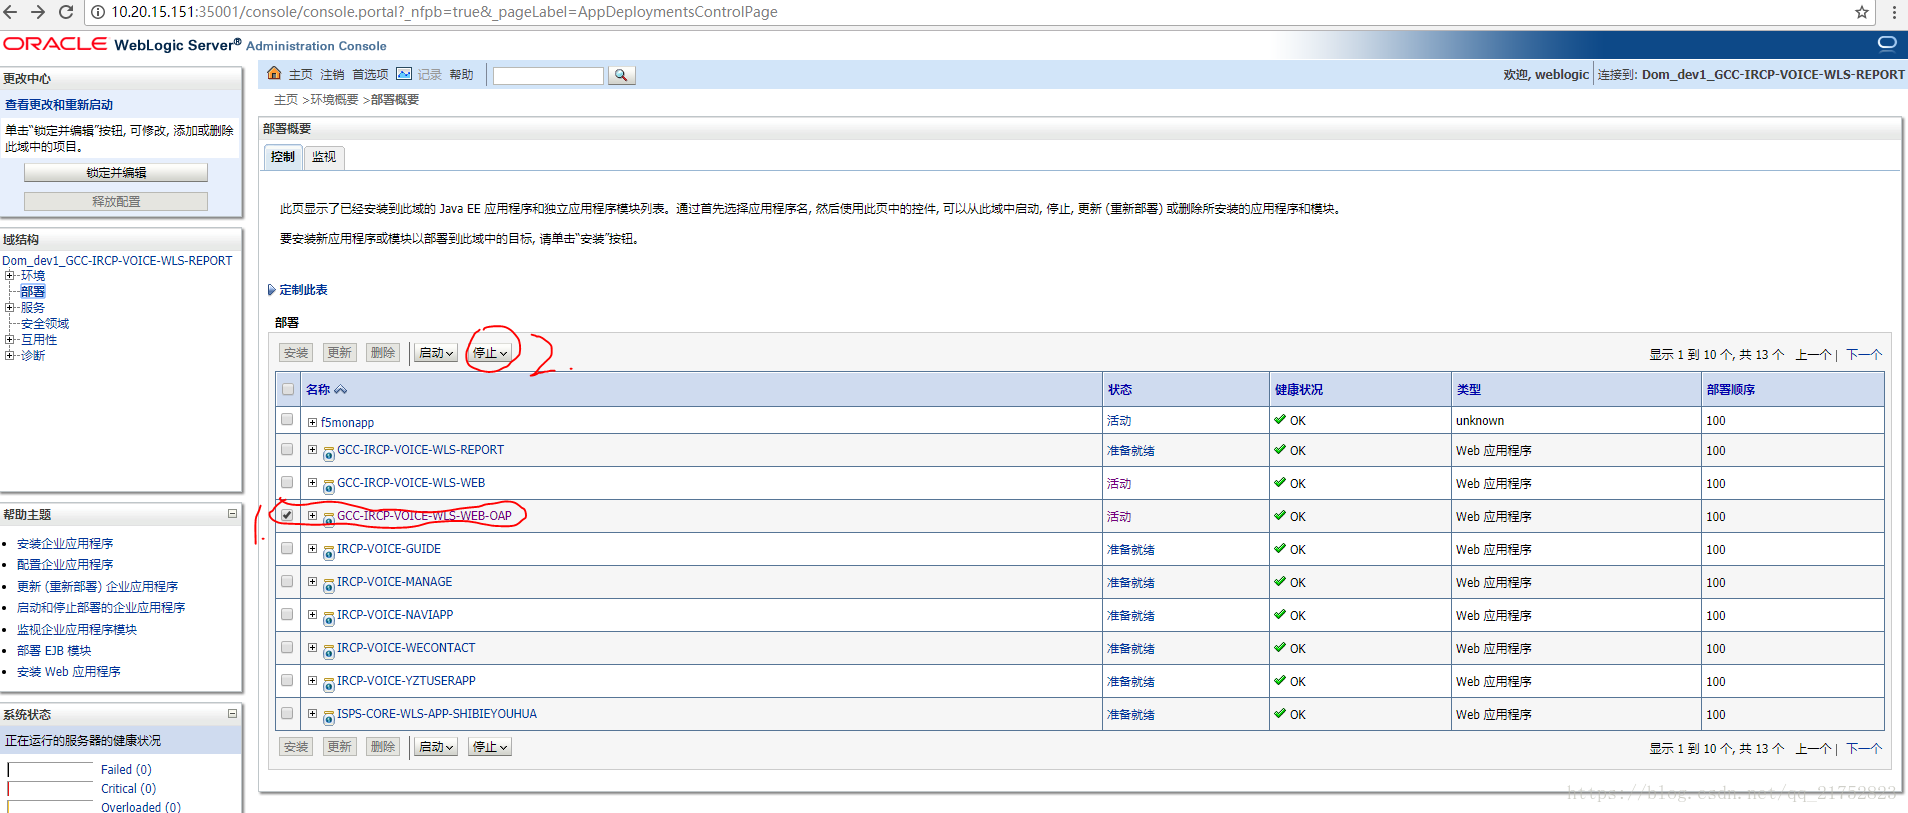Click the top 安装 button
The image size is (1908, 813).
pos(296,353)
